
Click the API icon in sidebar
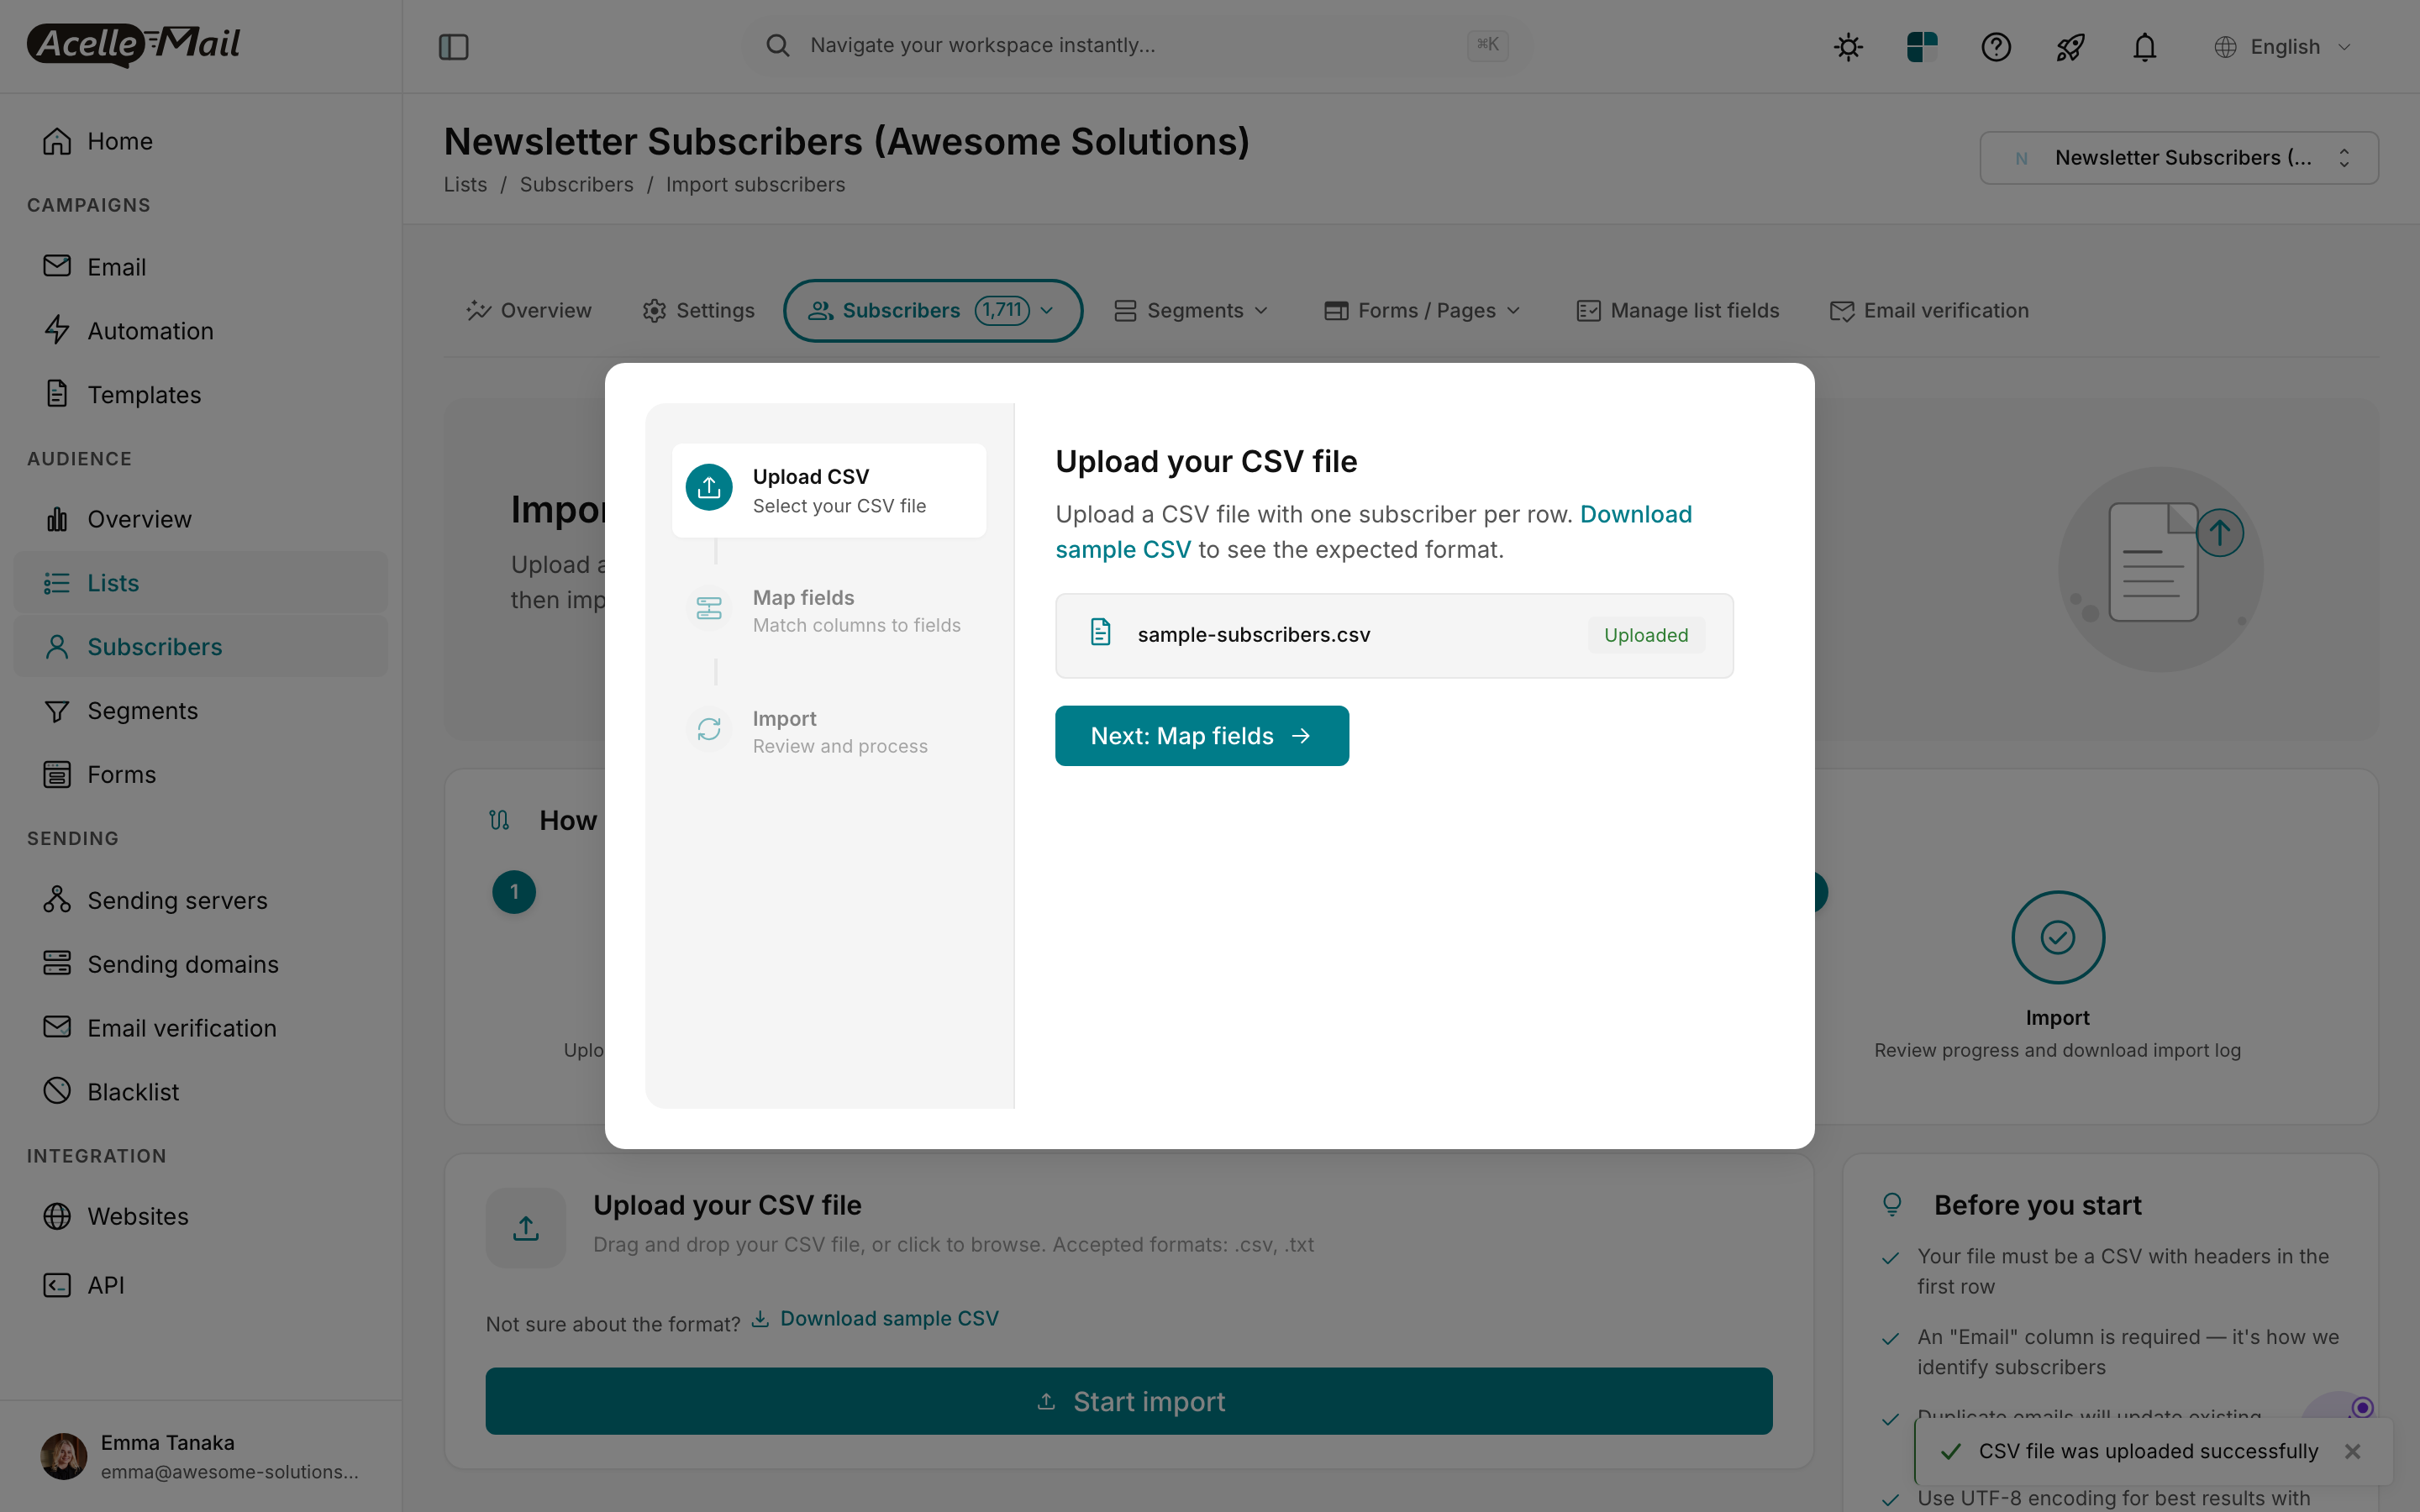[57, 1285]
